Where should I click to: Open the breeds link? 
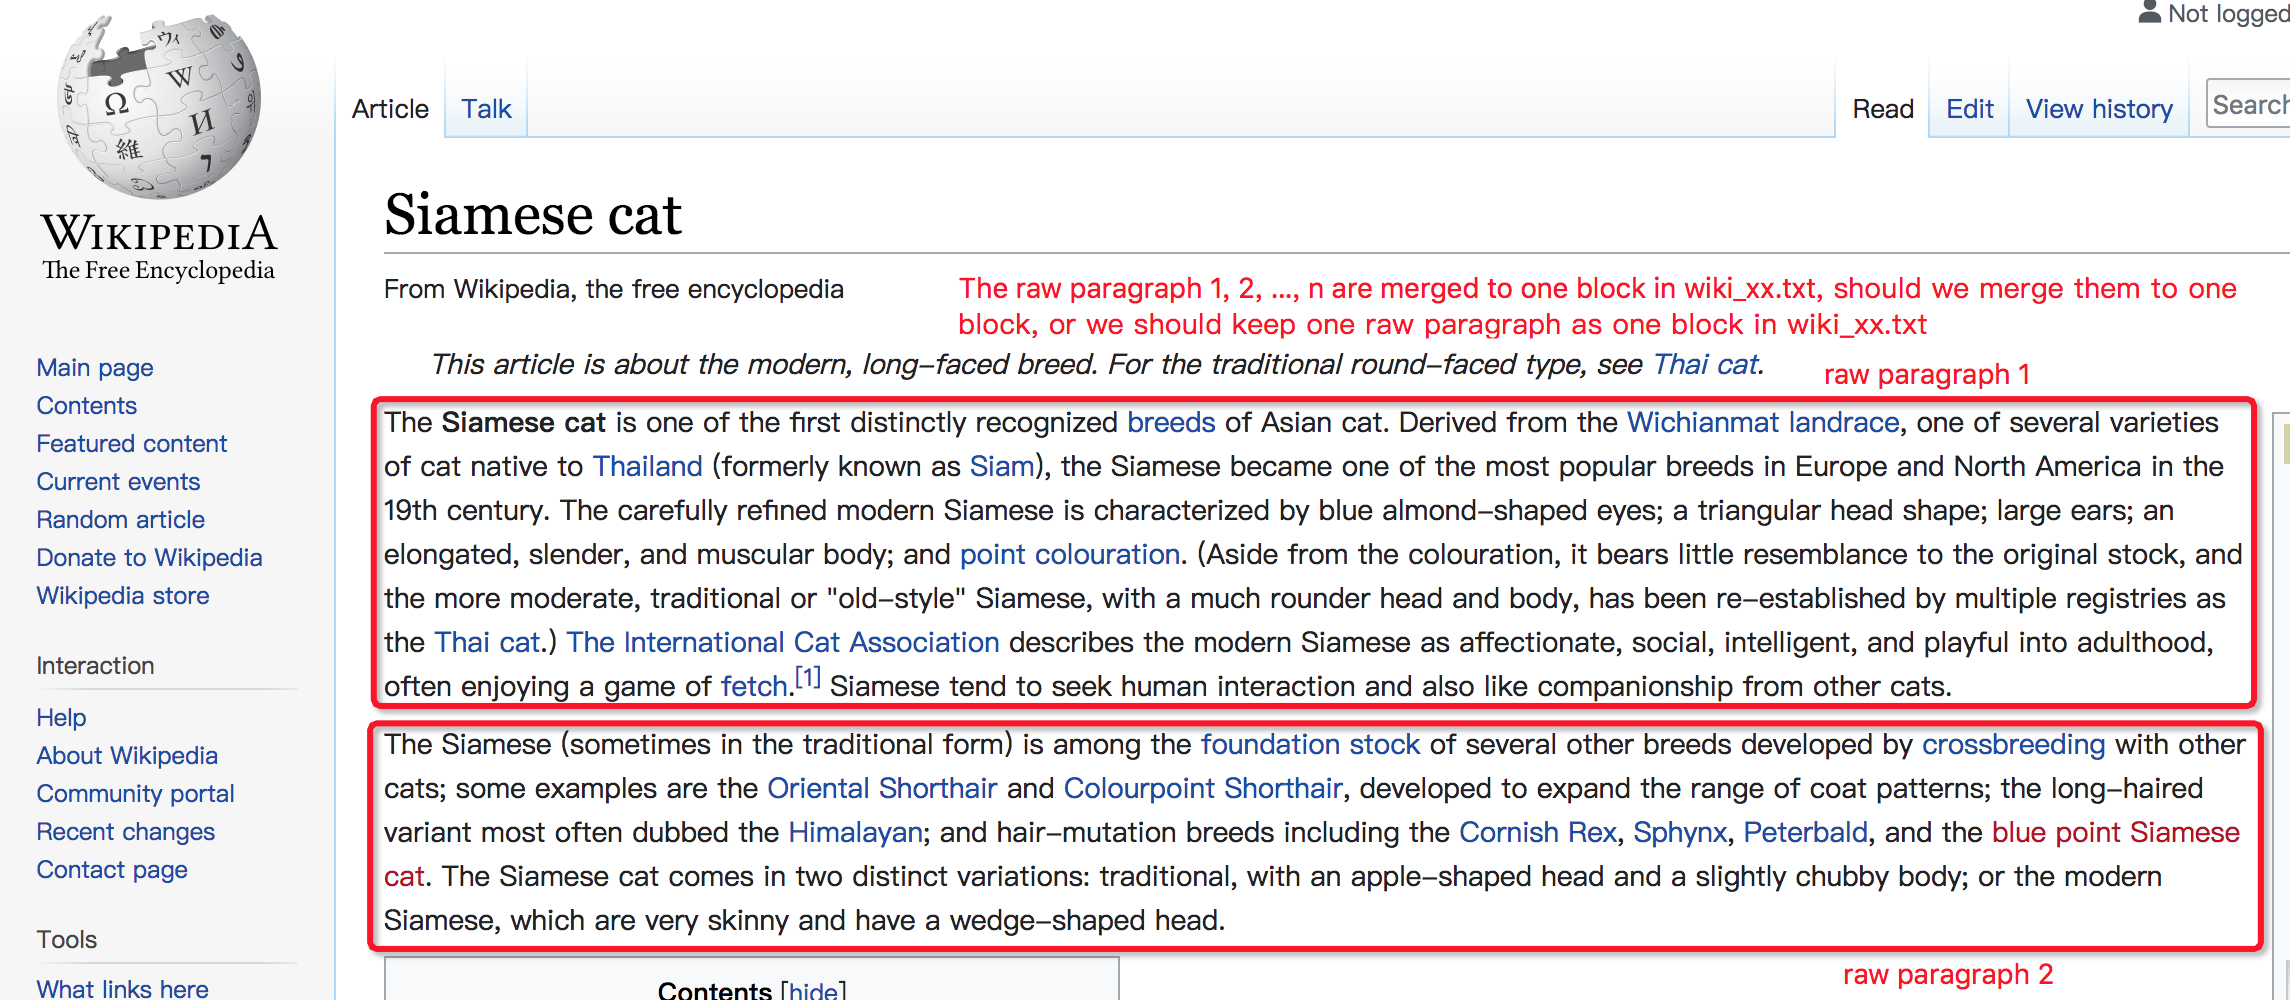point(1171,422)
